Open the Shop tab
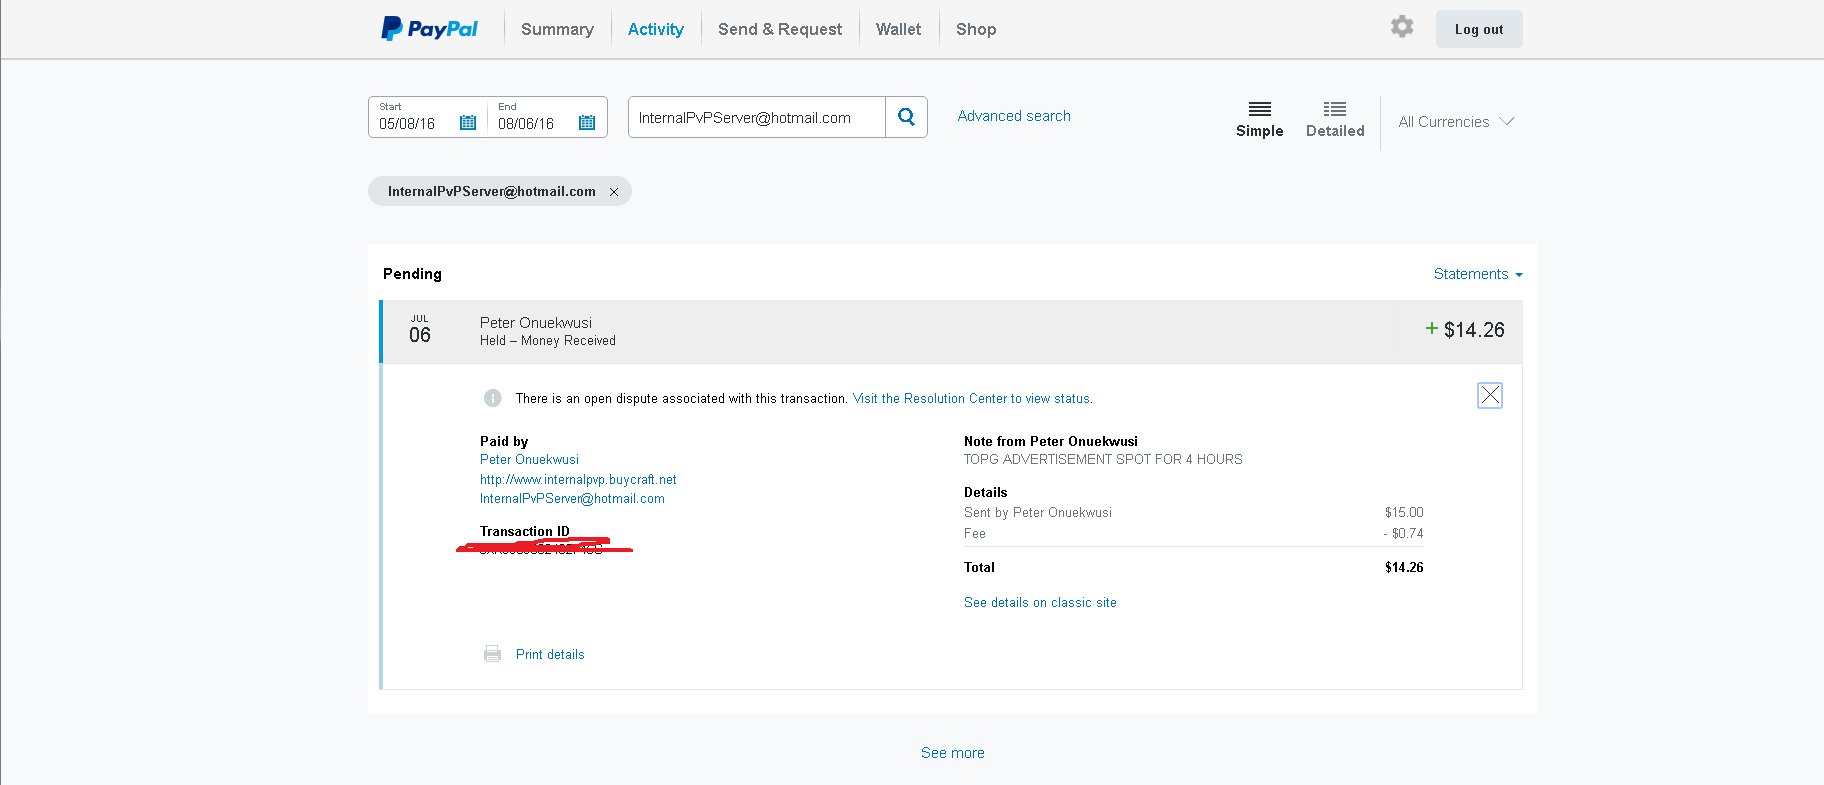 click(x=976, y=30)
